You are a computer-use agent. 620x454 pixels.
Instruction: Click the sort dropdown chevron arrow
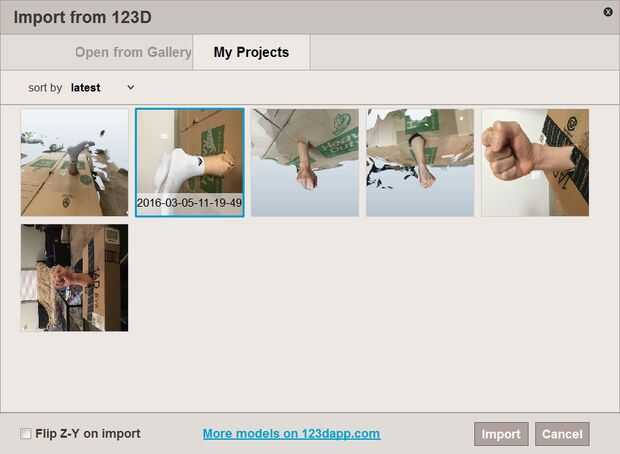(x=130, y=87)
